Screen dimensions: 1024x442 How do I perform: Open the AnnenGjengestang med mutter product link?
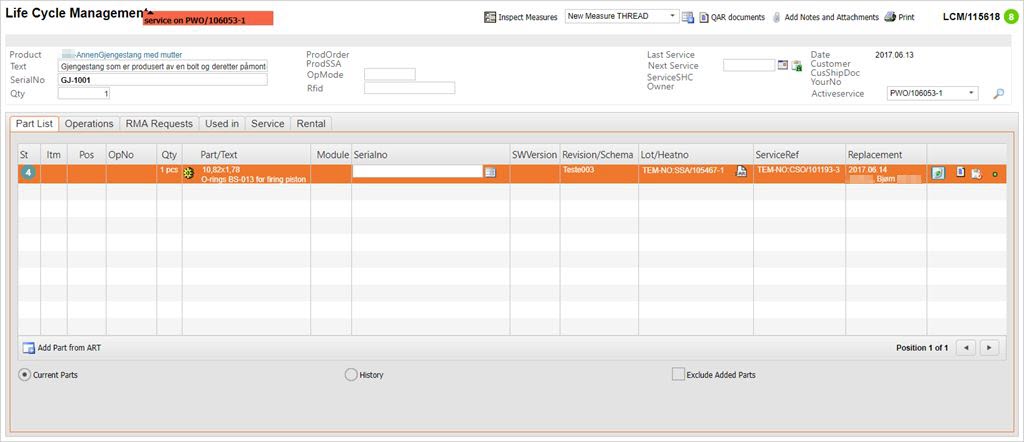[x=121, y=55]
